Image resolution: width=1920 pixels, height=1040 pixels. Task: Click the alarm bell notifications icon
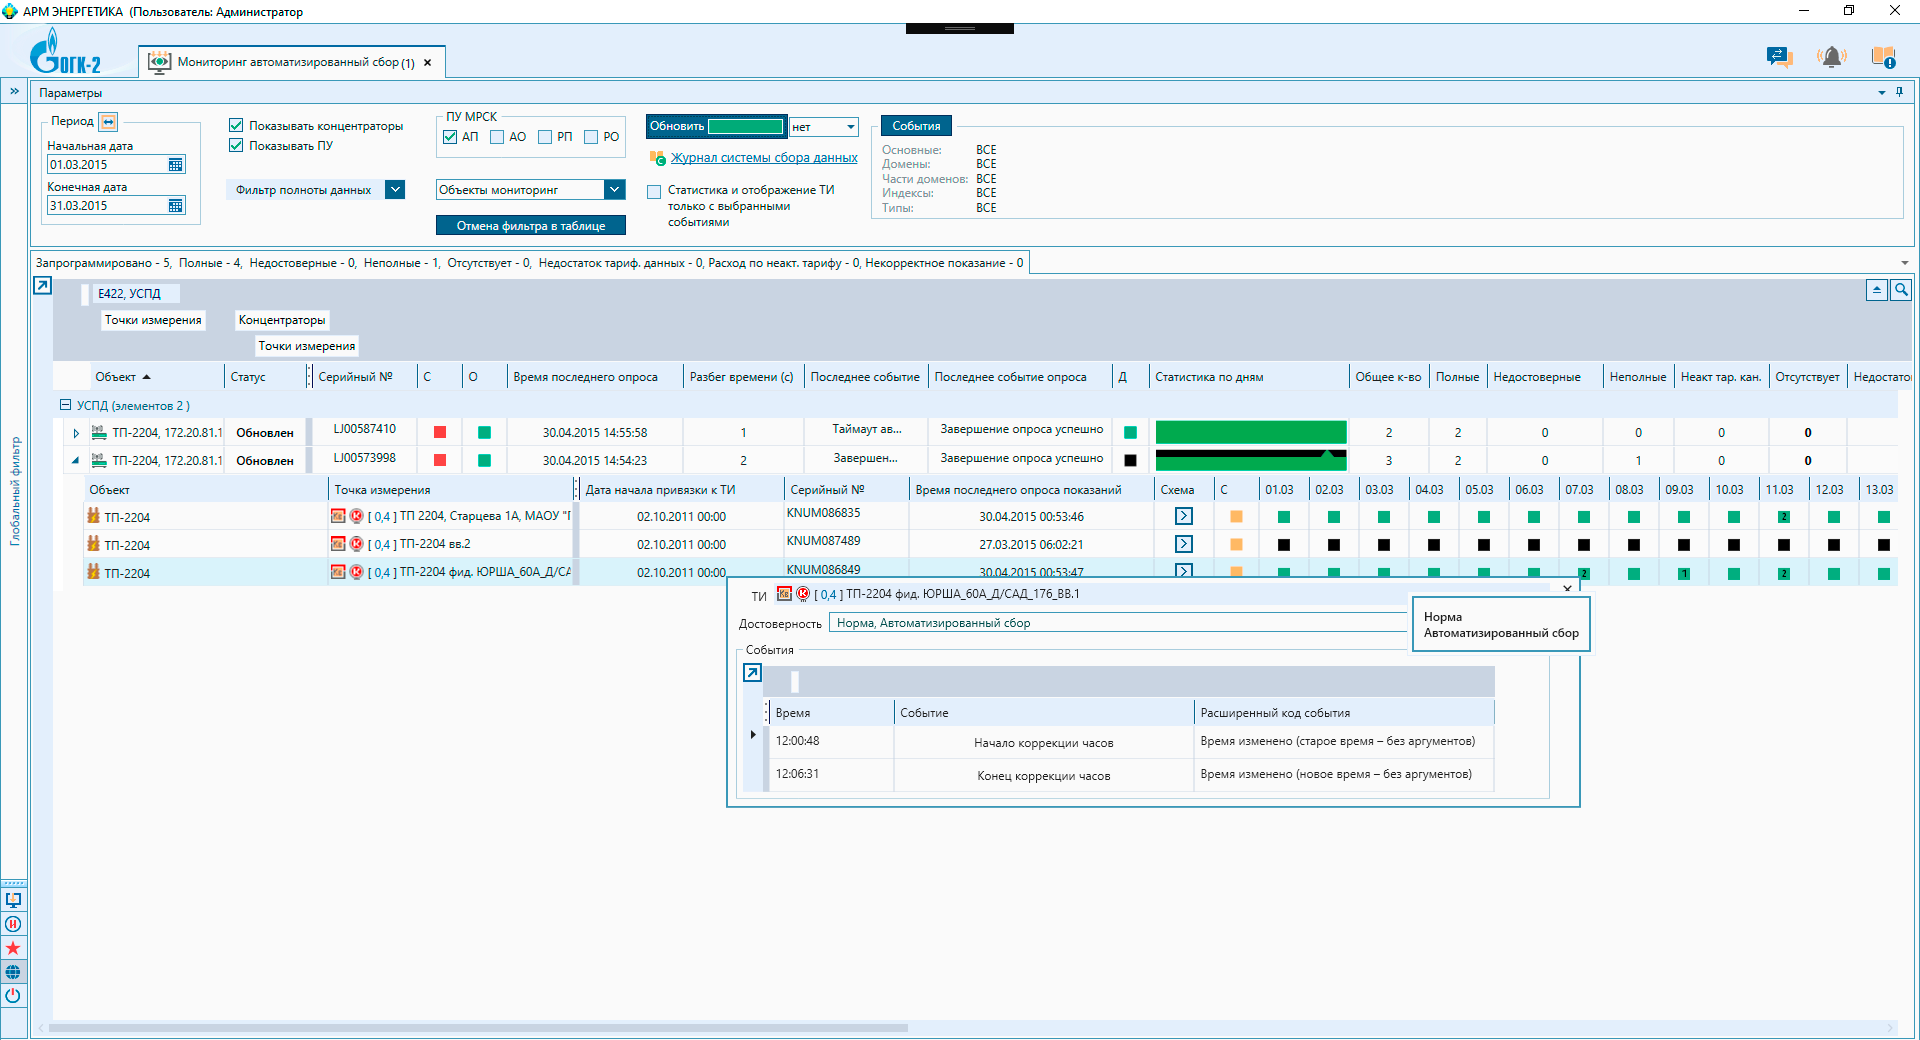(1831, 57)
